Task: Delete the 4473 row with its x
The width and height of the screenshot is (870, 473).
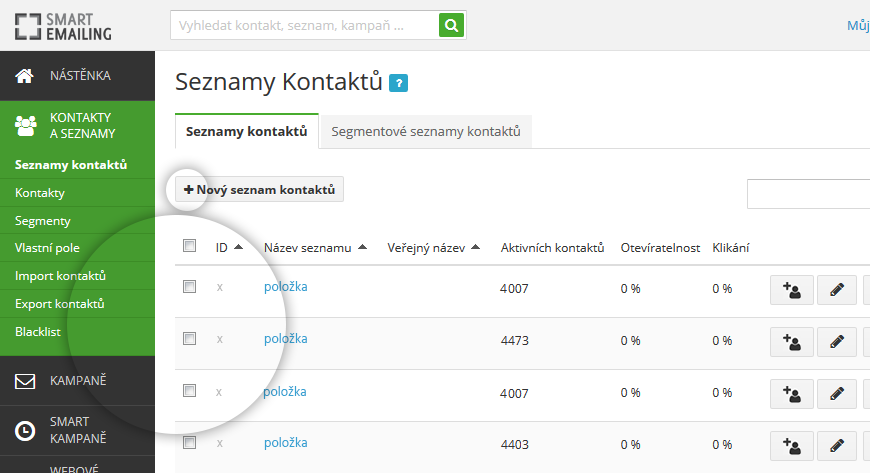Action: coord(220,339)
